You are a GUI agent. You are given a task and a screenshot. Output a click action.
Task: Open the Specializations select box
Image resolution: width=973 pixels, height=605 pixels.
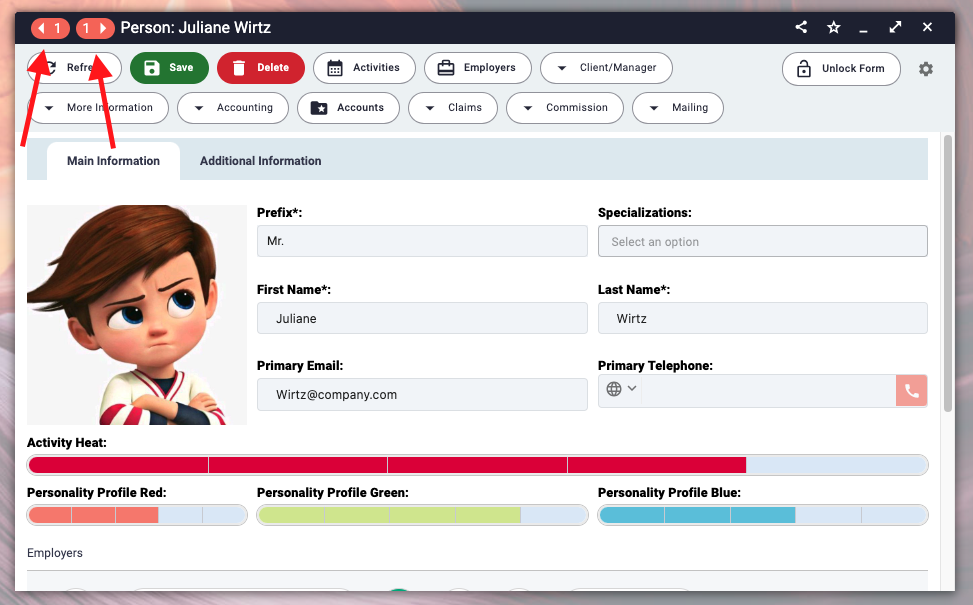point(763,241)
